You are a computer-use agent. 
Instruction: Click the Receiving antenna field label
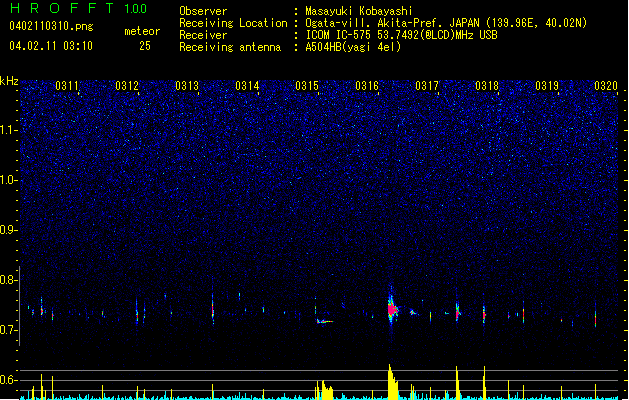tap(230, 47)
